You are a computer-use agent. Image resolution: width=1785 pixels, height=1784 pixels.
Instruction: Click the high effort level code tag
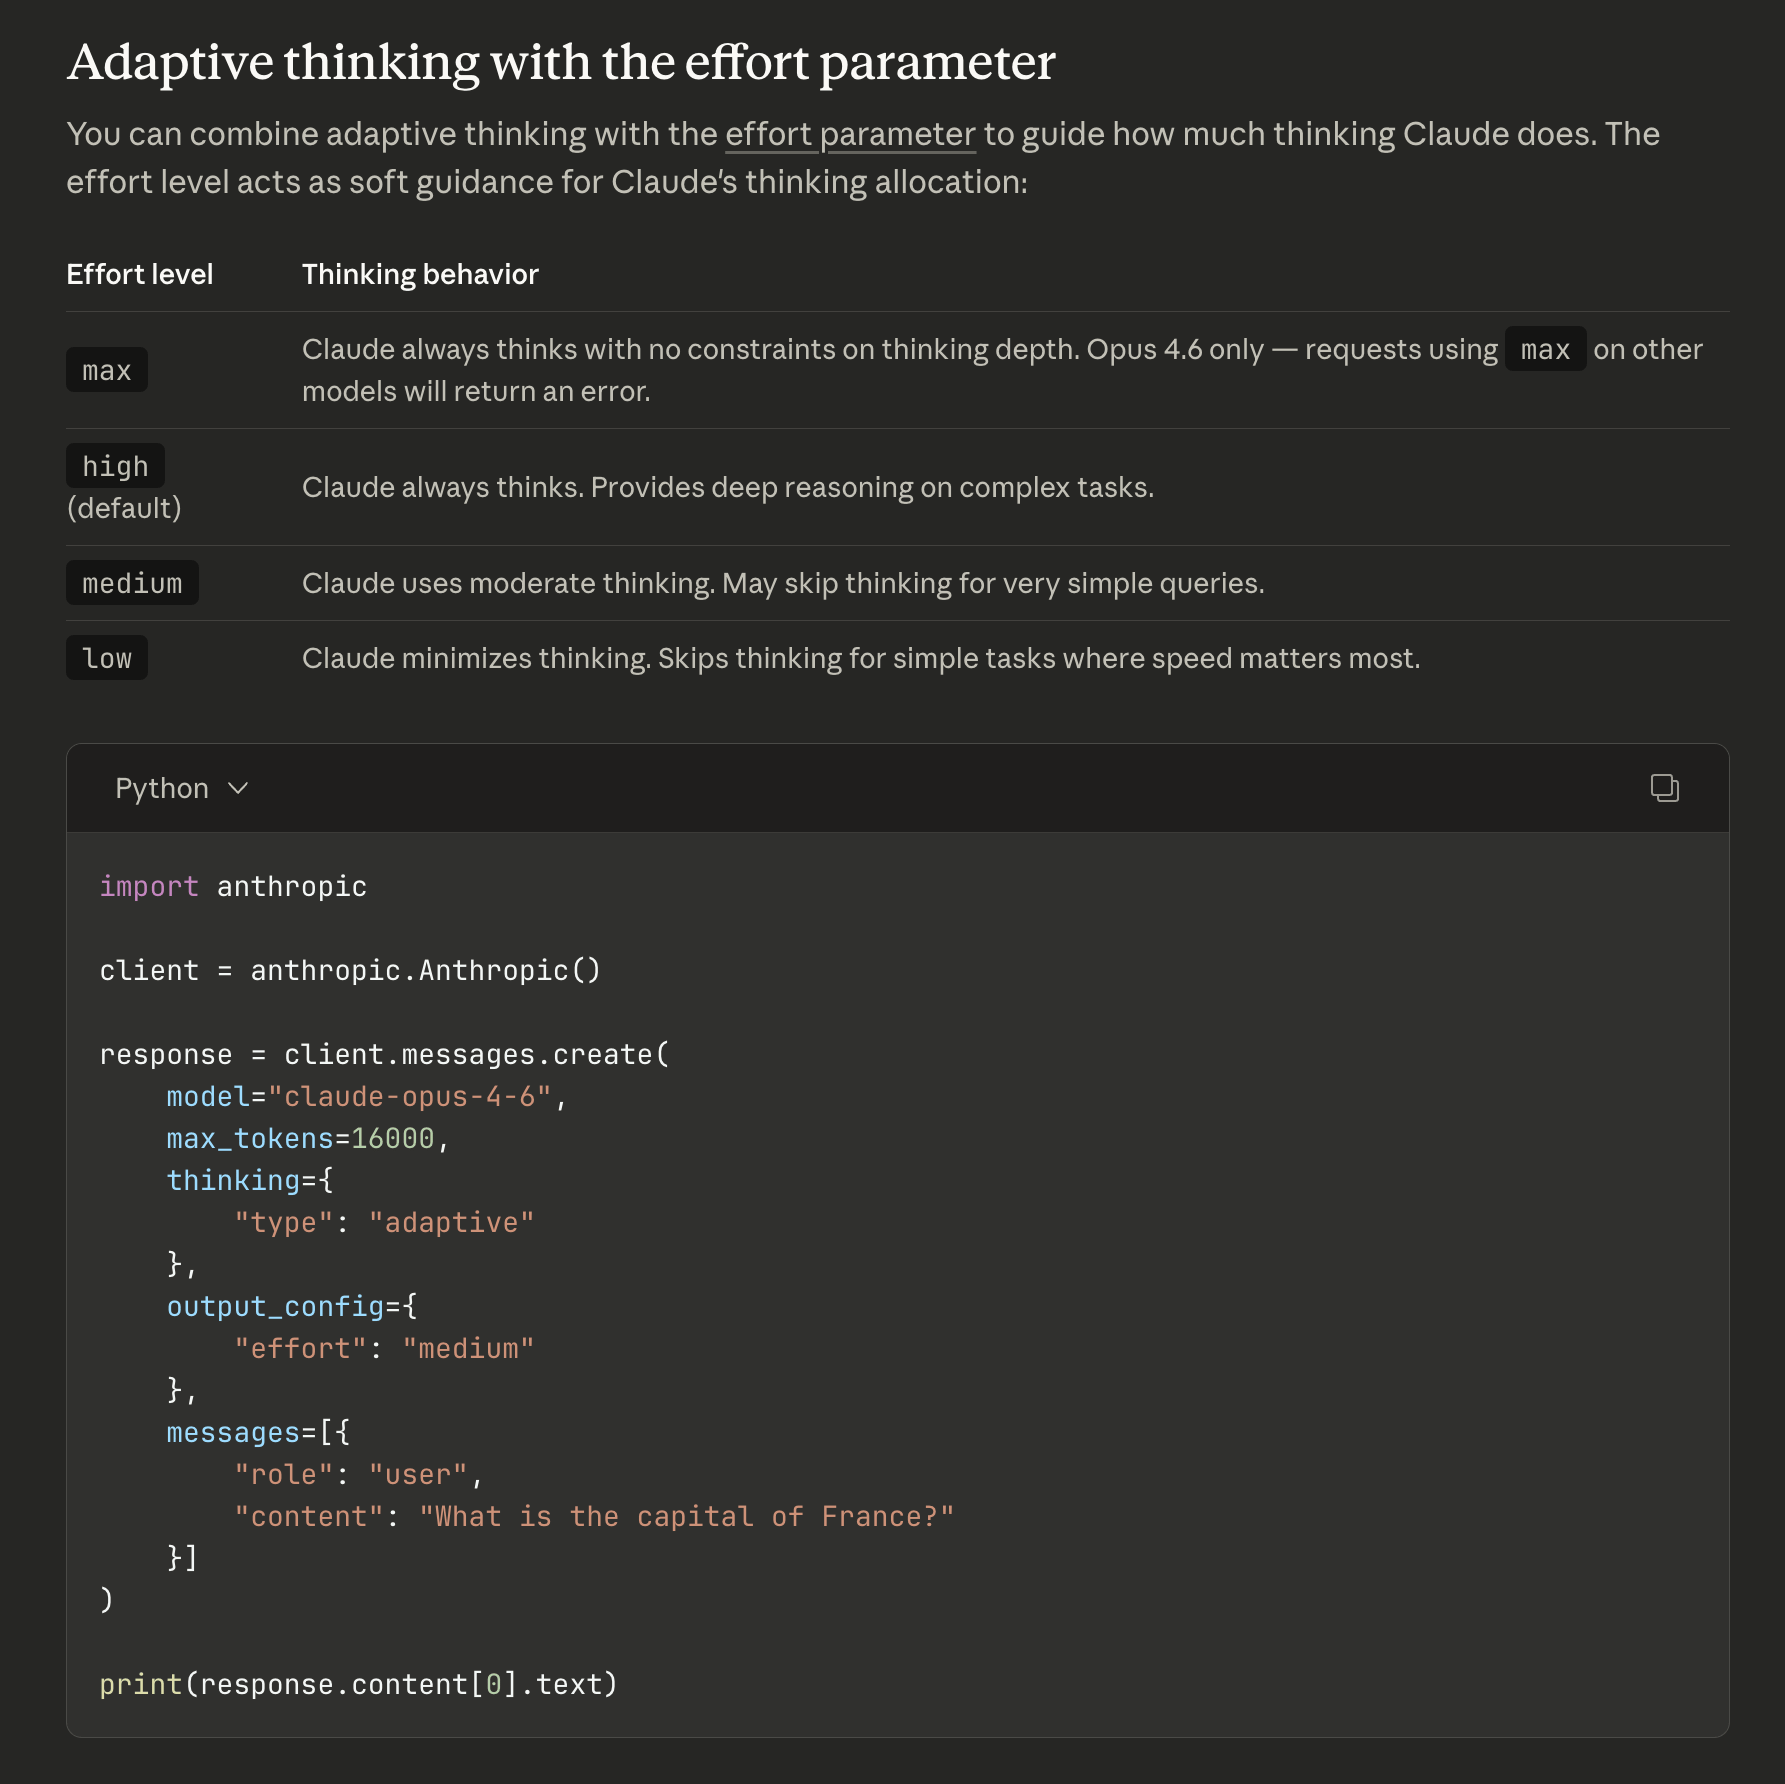click(115, 466)
